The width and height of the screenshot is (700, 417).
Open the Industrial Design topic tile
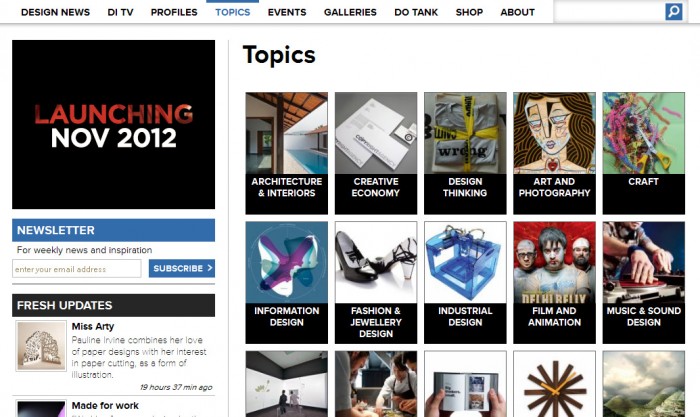click(x=465, y=283)
